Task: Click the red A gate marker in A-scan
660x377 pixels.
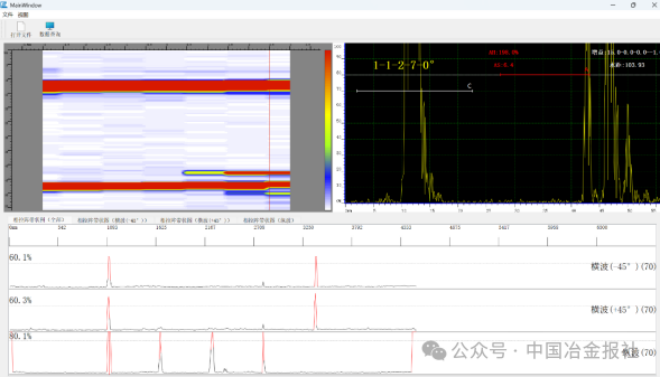Action: click(586, 69)
